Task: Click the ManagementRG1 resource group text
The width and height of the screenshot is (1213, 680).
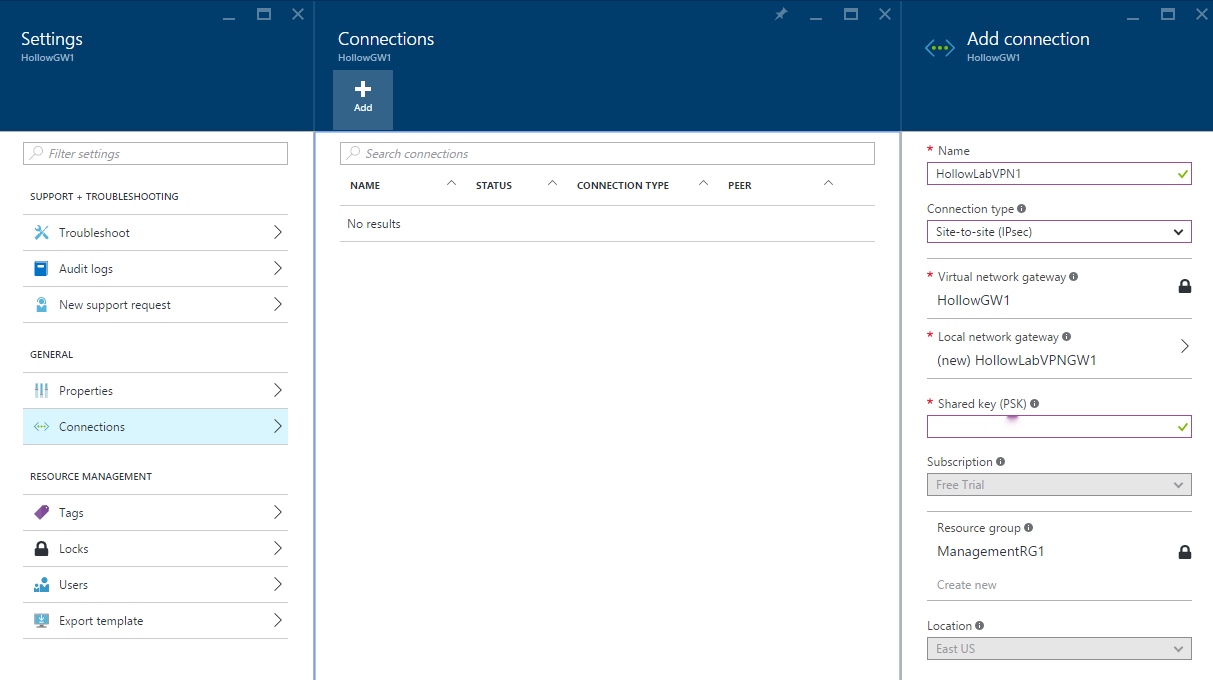Action: click(x=990, y=551)
